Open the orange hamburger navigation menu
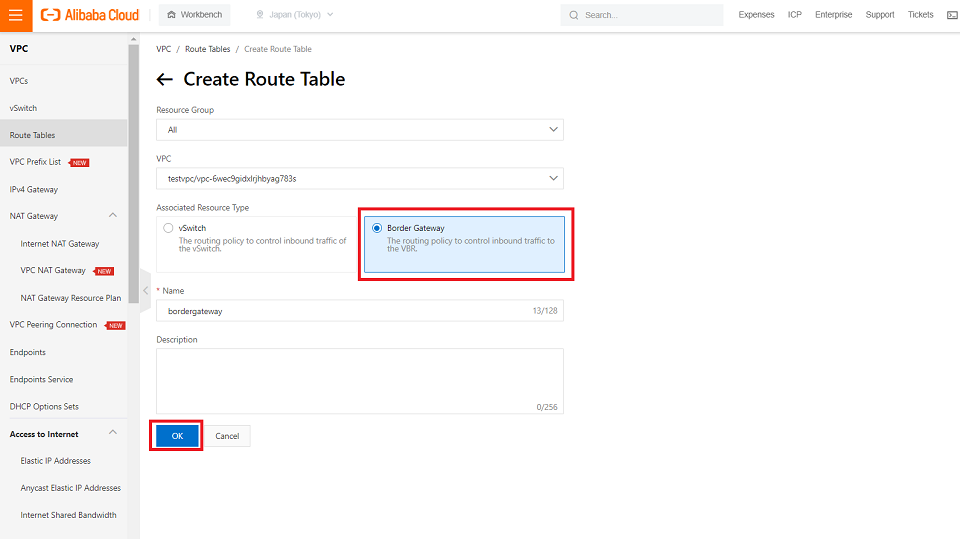This screenshot has height=539, width=960. tap(15, 15)
